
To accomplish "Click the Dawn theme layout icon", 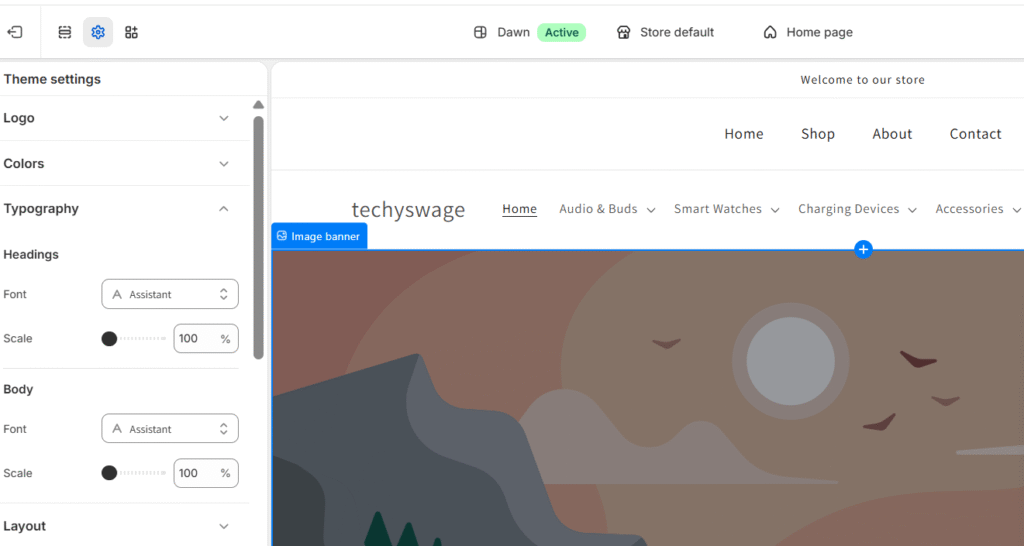I will (x=480, y=32).
